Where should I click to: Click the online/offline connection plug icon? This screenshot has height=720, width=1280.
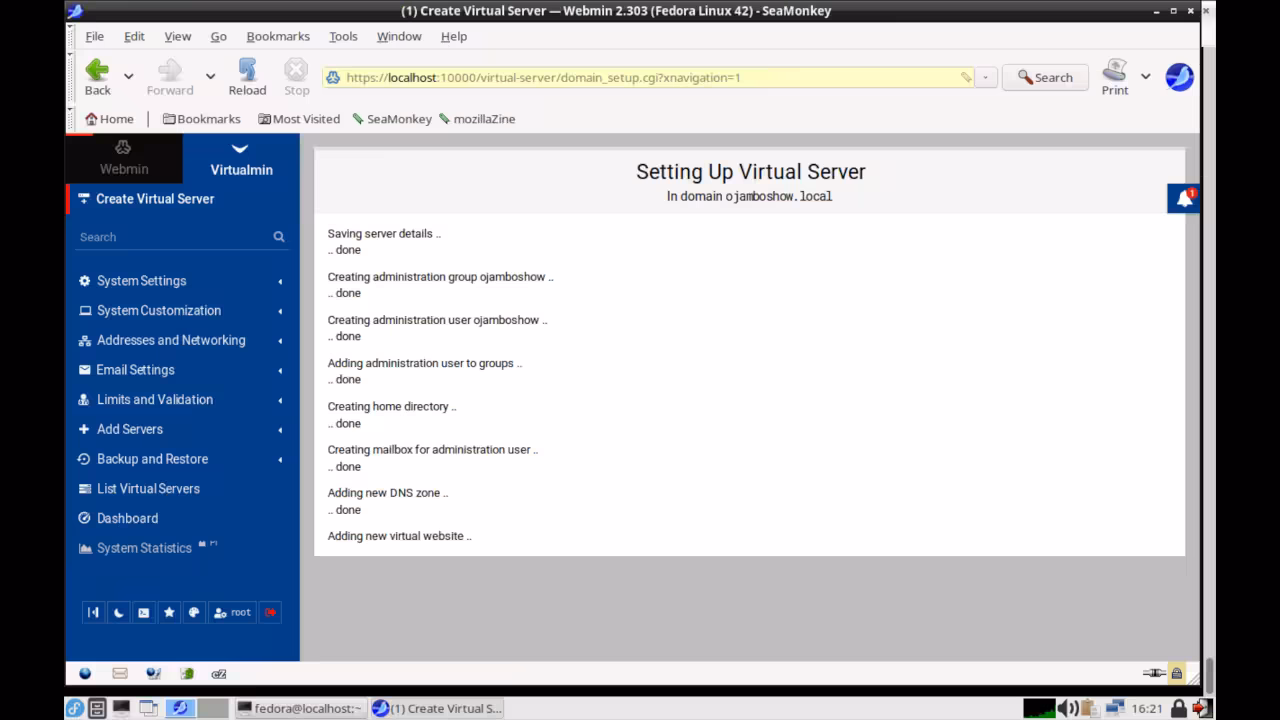(1154, 673)
